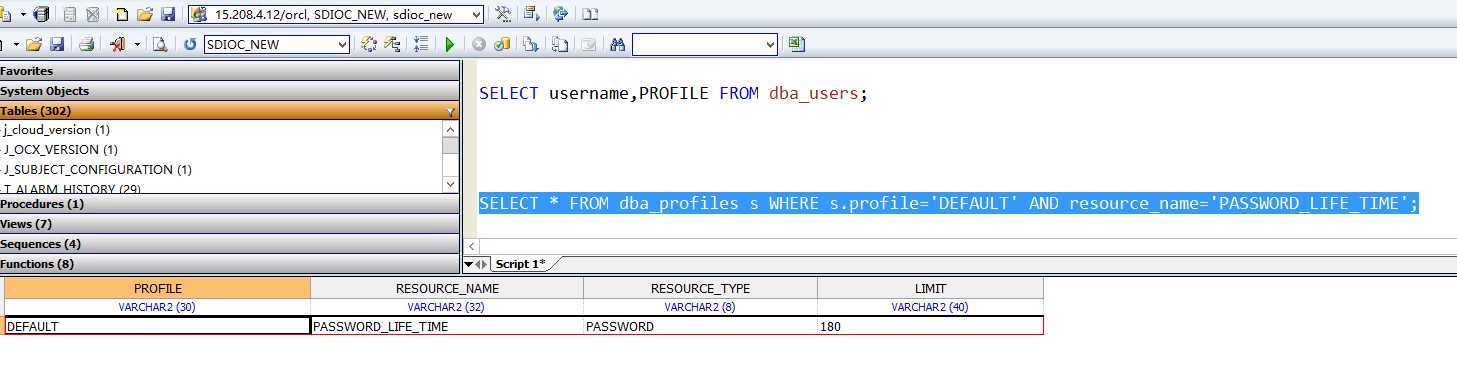
Task: Open the empty search combo box dropdown
Action: [x=769, y=44]
